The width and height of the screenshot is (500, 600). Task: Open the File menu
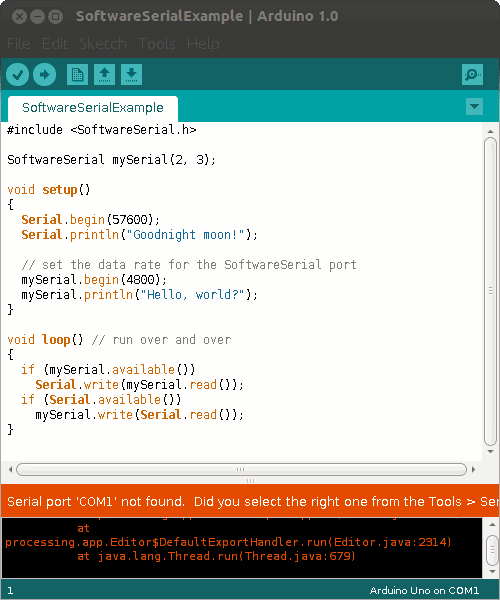point(19,44)
